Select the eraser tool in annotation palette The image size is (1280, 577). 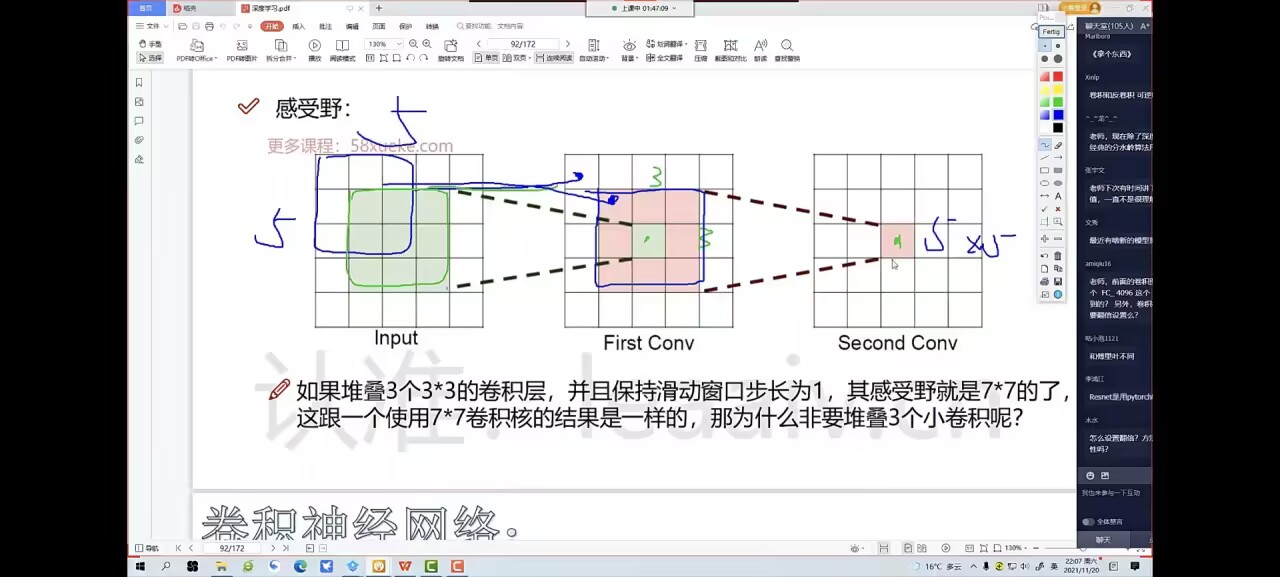point(1058,146)
